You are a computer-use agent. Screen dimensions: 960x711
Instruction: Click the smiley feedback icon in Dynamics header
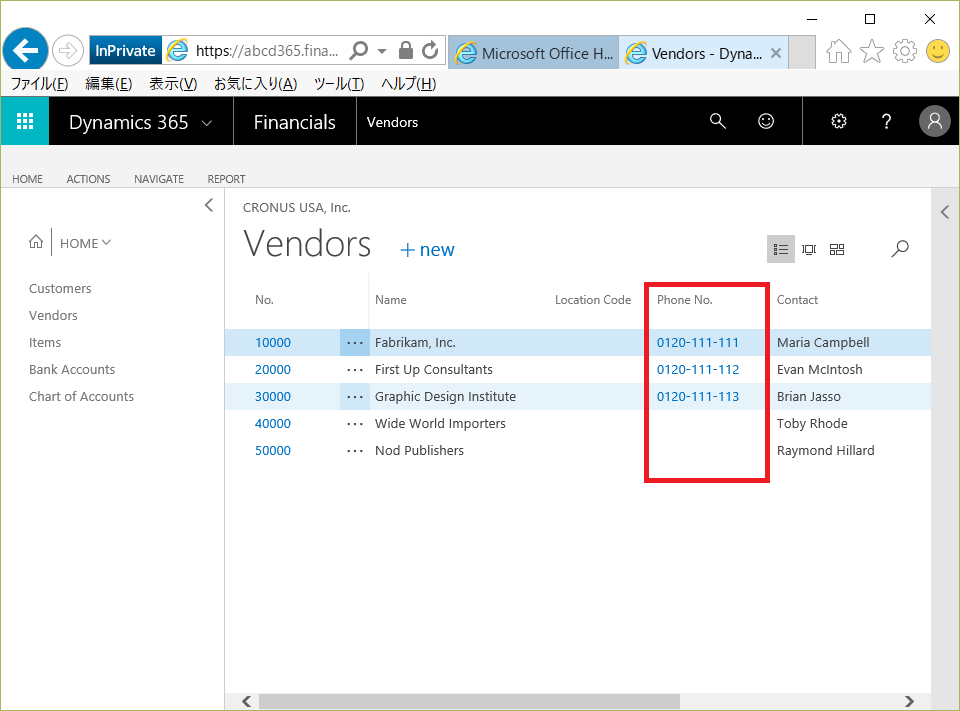coord(766,121)
